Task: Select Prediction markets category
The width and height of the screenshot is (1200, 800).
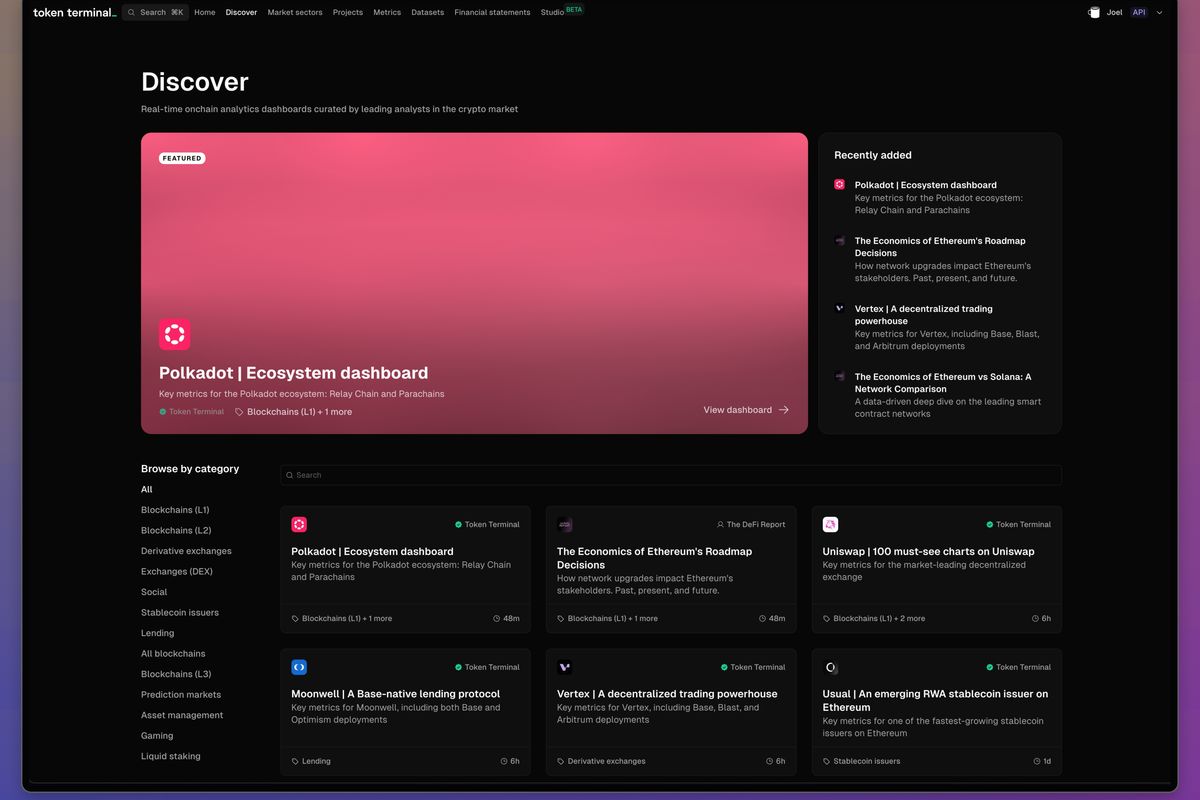Action: pos(181,695)
